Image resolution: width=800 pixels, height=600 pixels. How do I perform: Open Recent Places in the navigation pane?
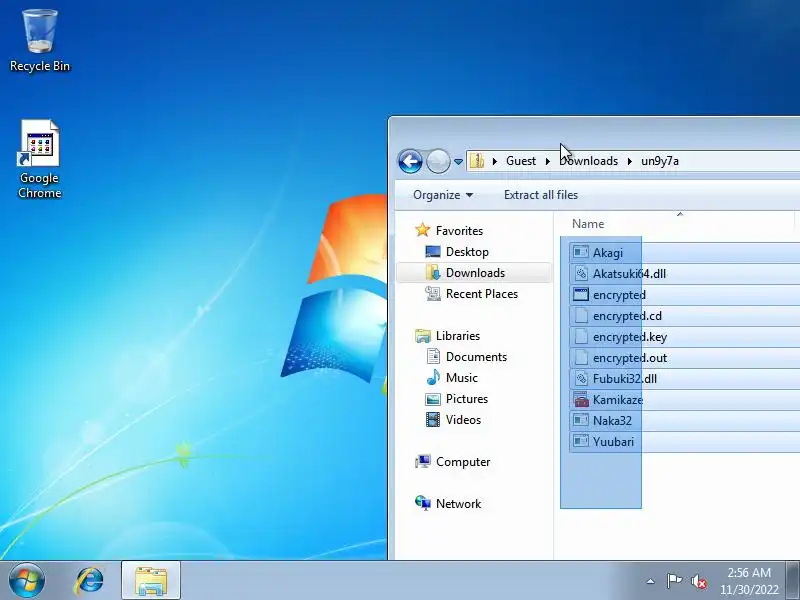482,294
